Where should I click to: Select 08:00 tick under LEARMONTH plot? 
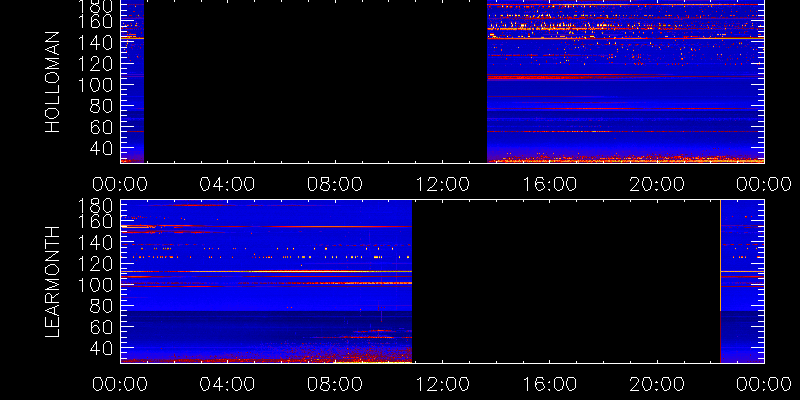[335, 384]
